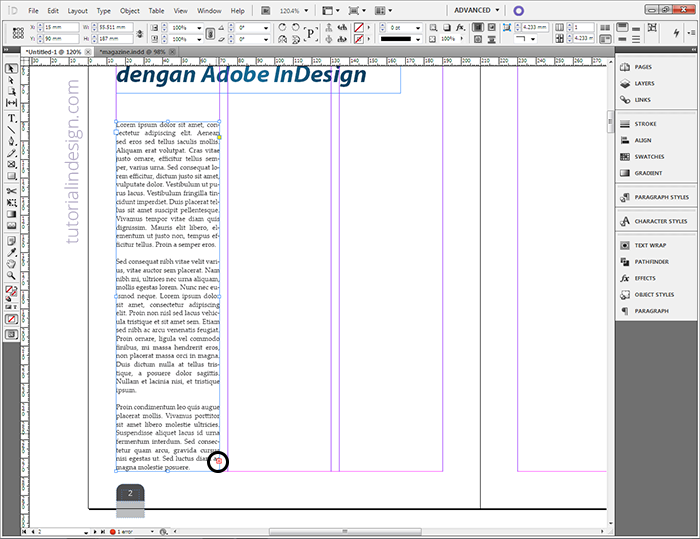Select the Pen tool
The height and width of the screenshot is (539, 700).
[11, 142]
